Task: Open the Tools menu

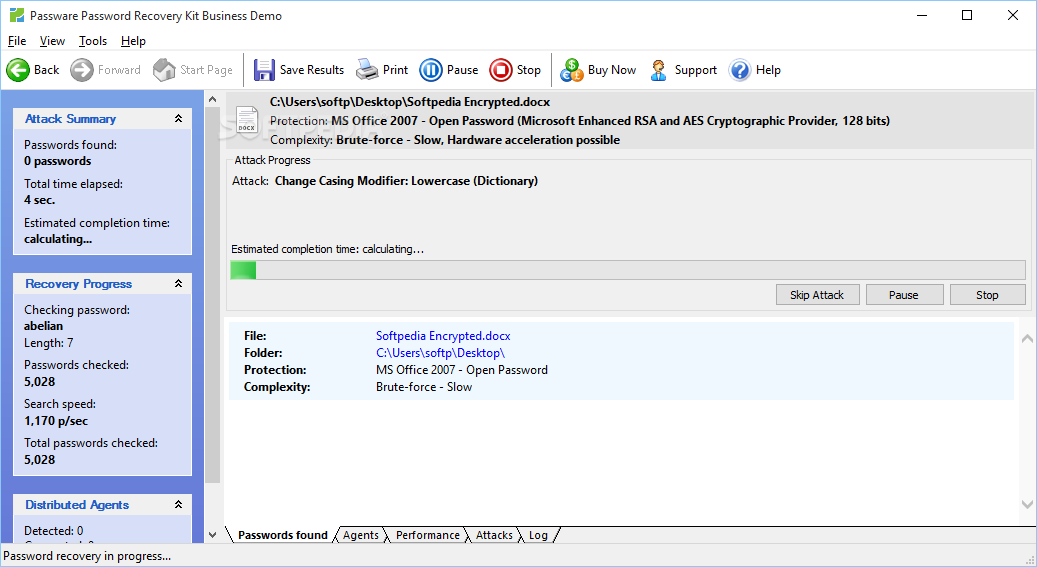Action: coord(93,41)
